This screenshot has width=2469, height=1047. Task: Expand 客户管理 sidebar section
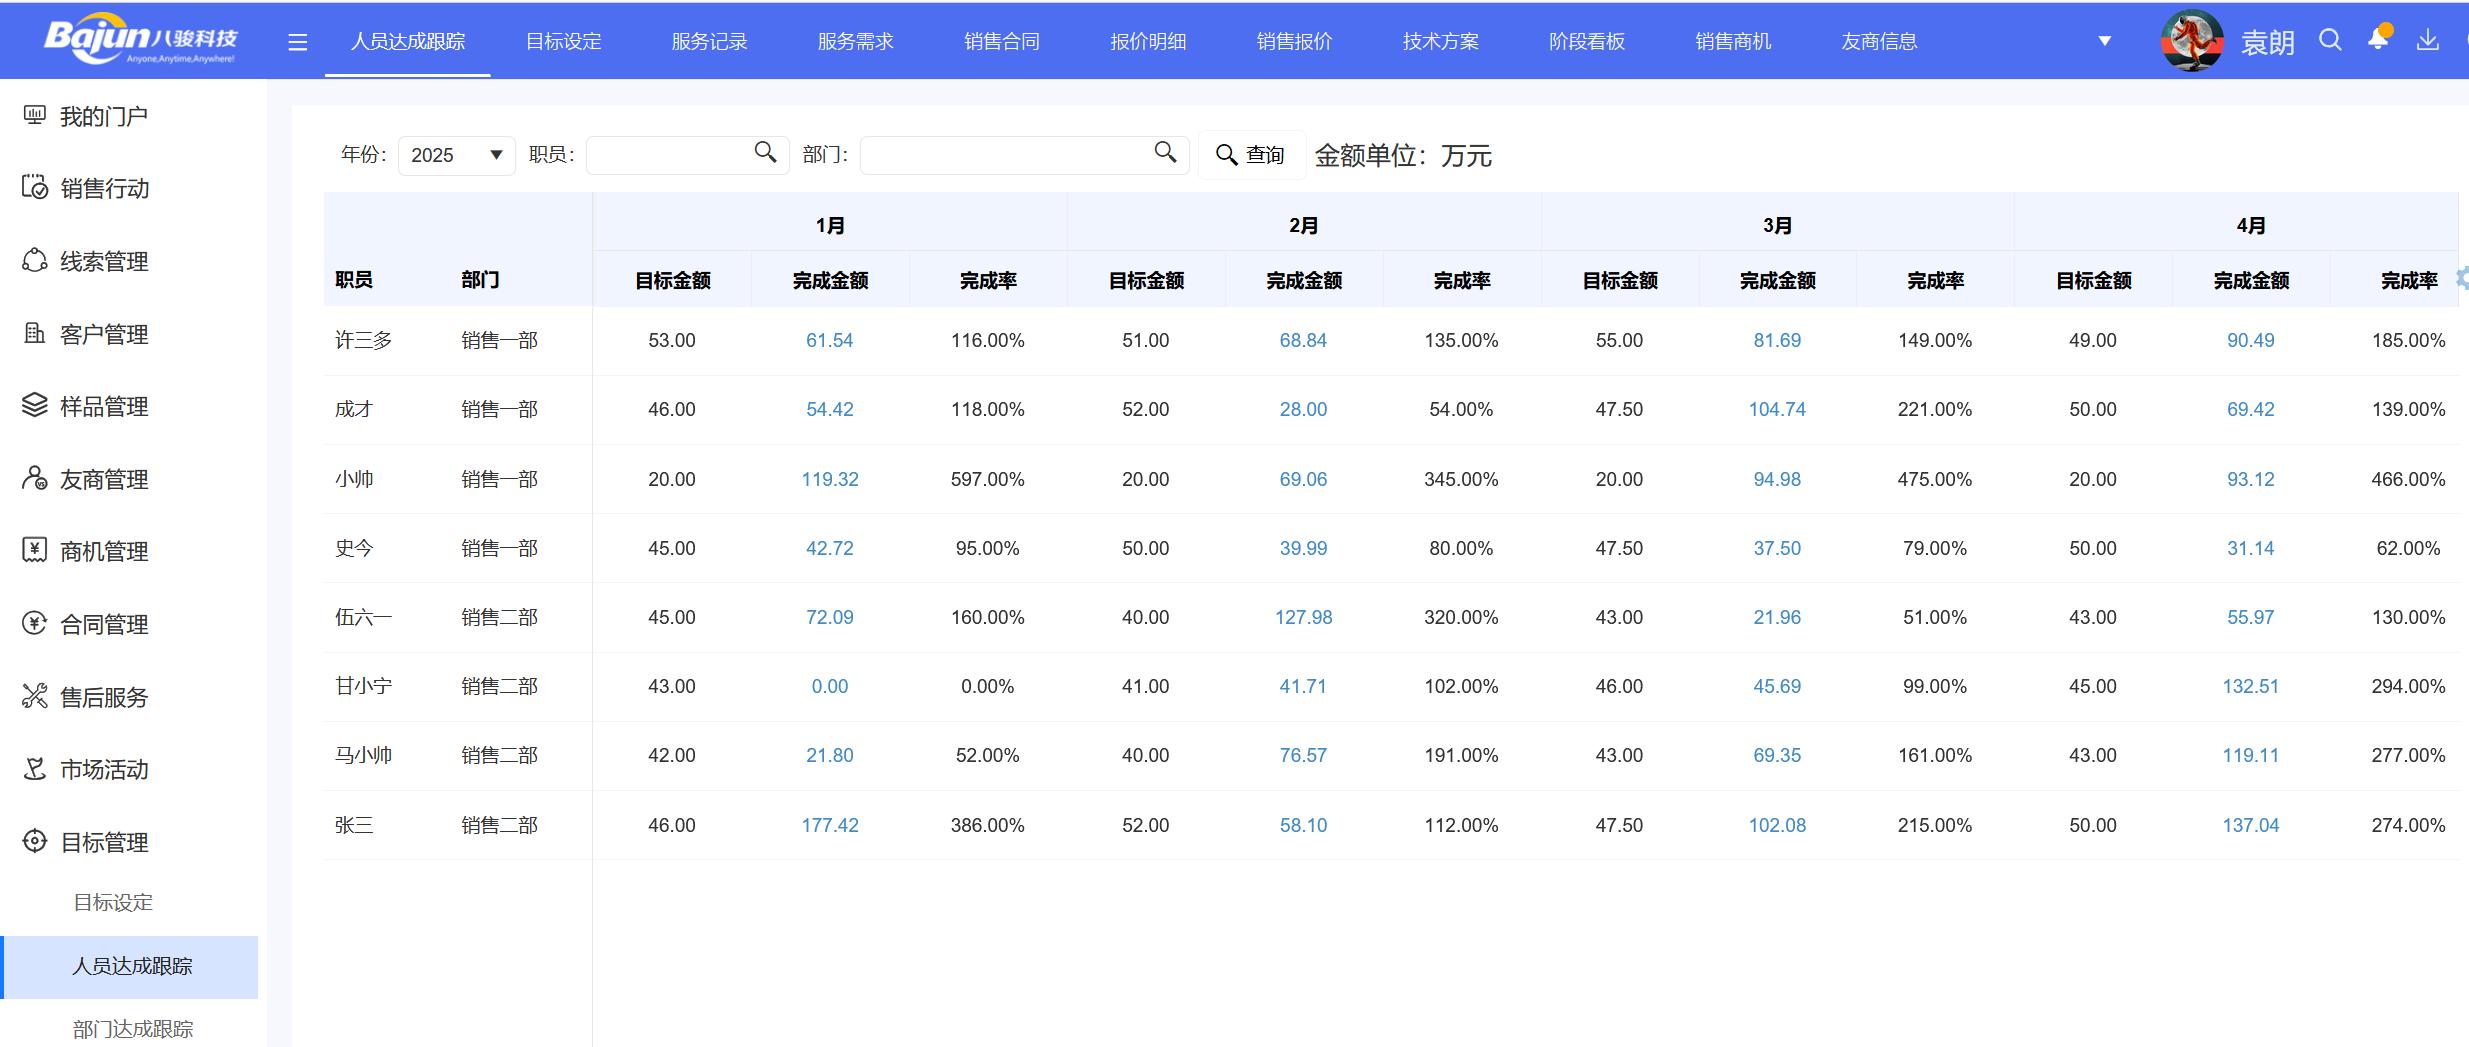pos(103,334)
